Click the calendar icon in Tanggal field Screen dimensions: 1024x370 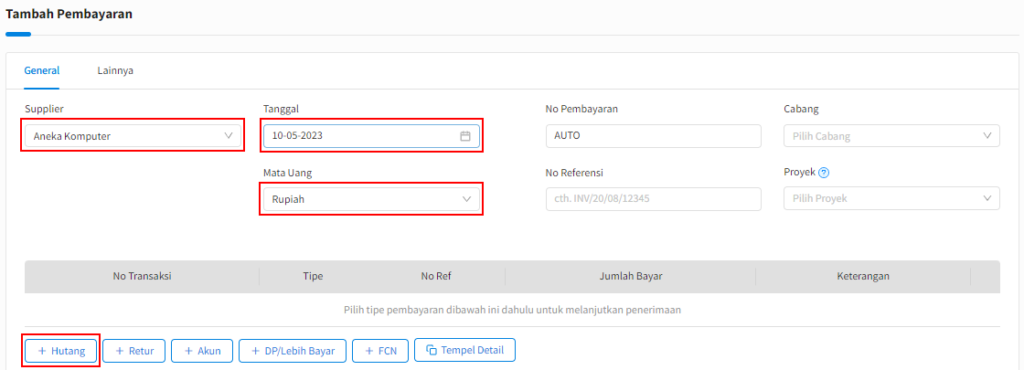[465, 136]
